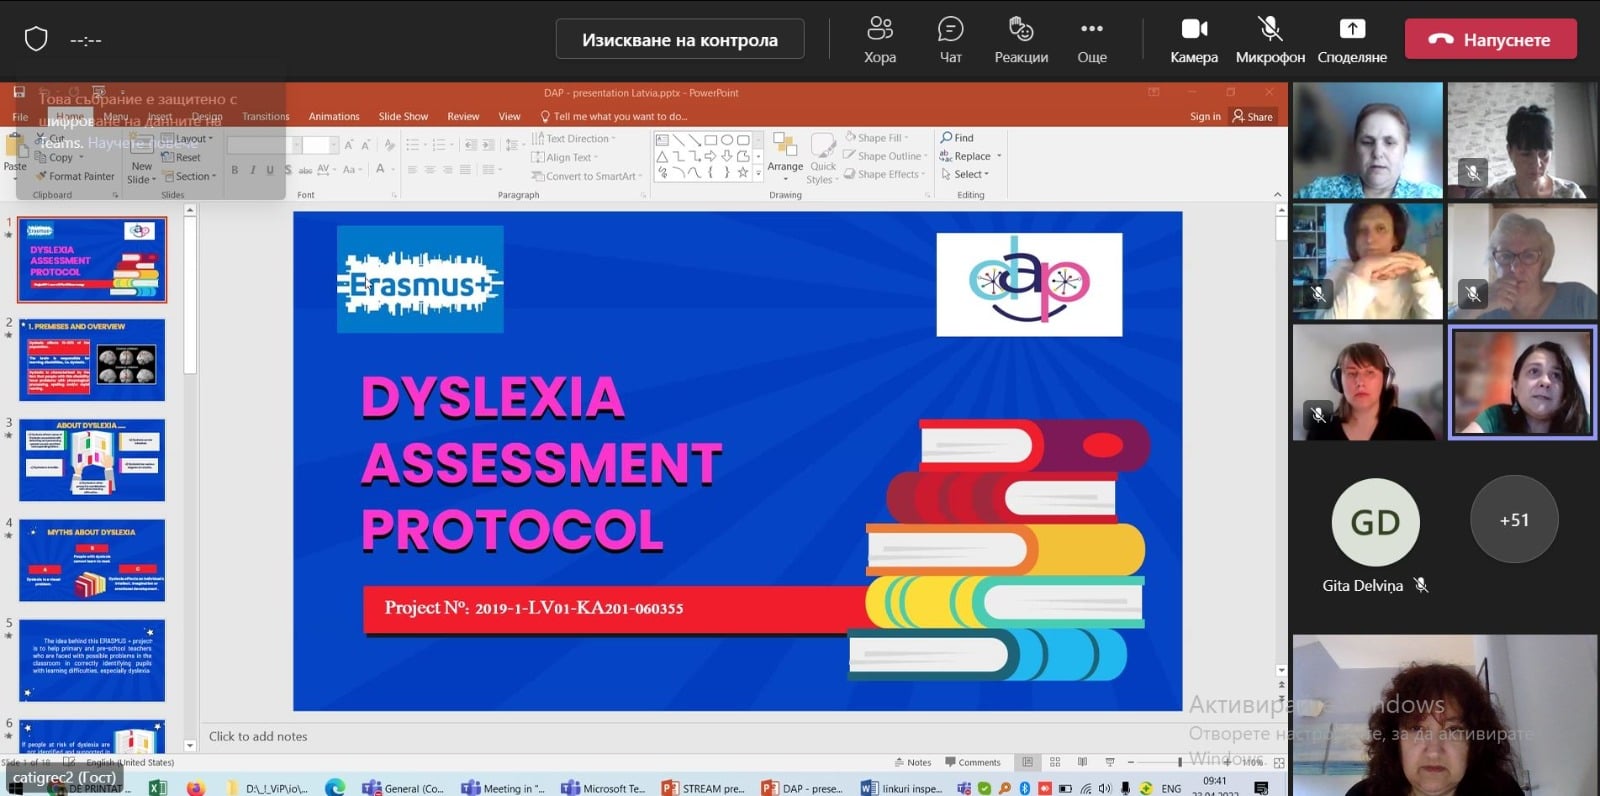The width and height of the screenshot is (1600, 796).
Task: Expand the Align Text dropdown
Action: 564,157
